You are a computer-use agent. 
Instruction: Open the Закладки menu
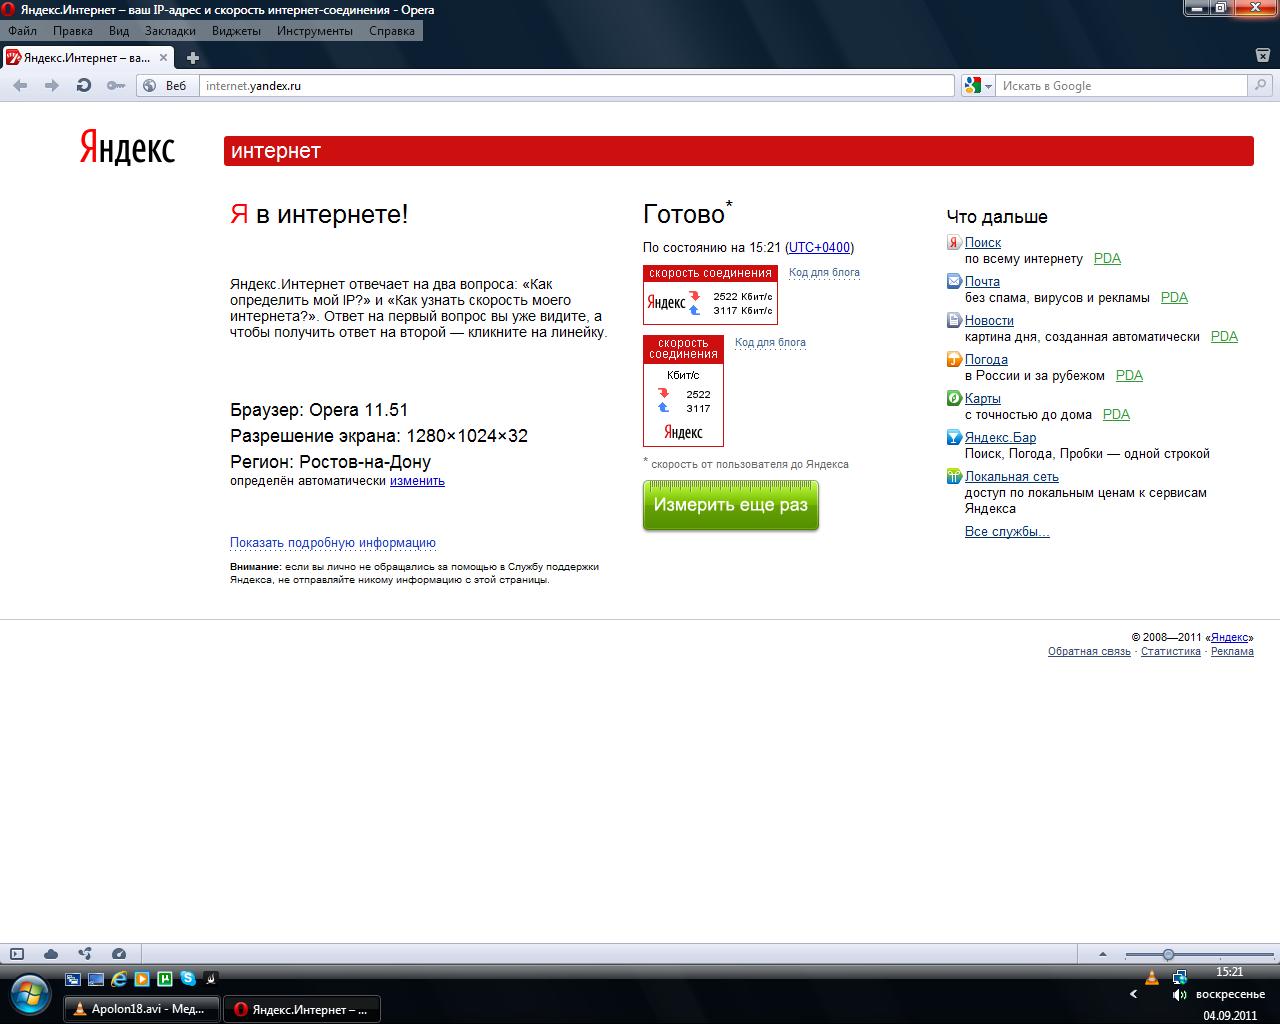click(170, 31)
